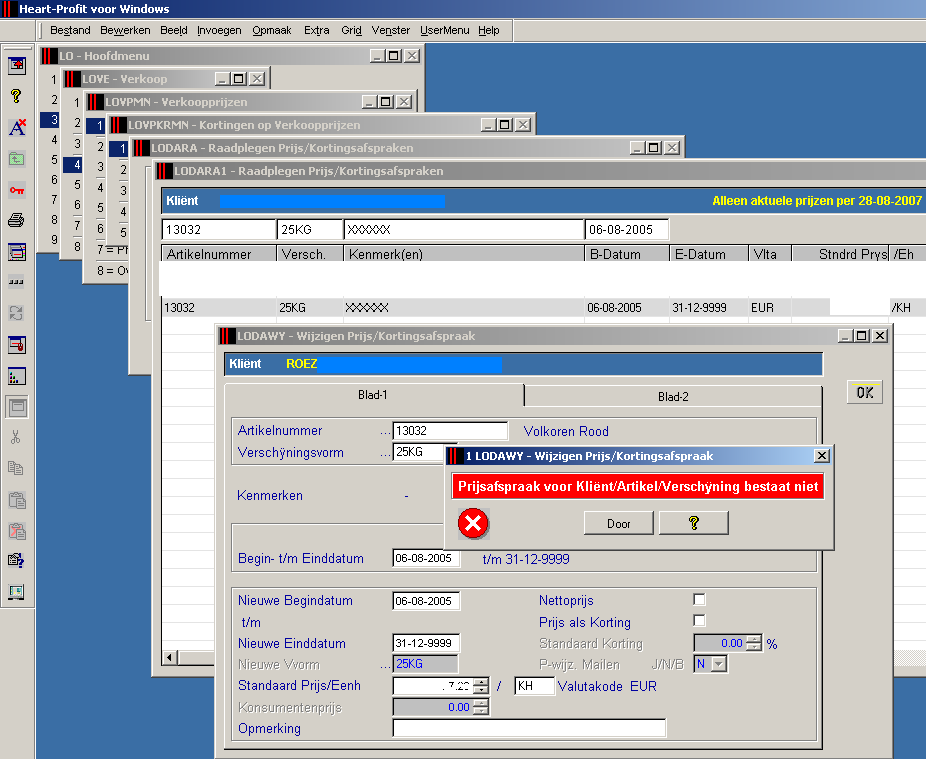
Task: Click the colored bar chart sidebar icon
Action: pos(17,376)
